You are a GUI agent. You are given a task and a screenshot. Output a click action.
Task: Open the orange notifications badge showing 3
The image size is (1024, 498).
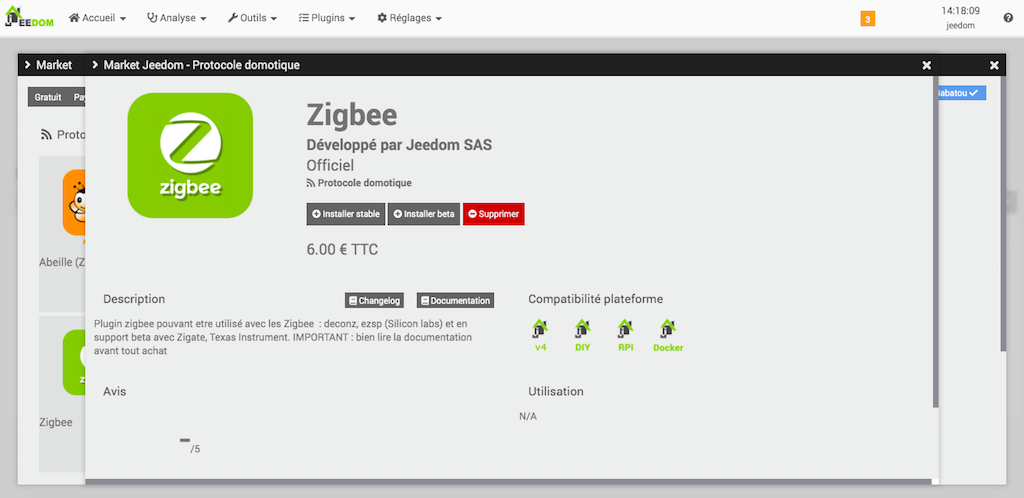tap(867, 19)
